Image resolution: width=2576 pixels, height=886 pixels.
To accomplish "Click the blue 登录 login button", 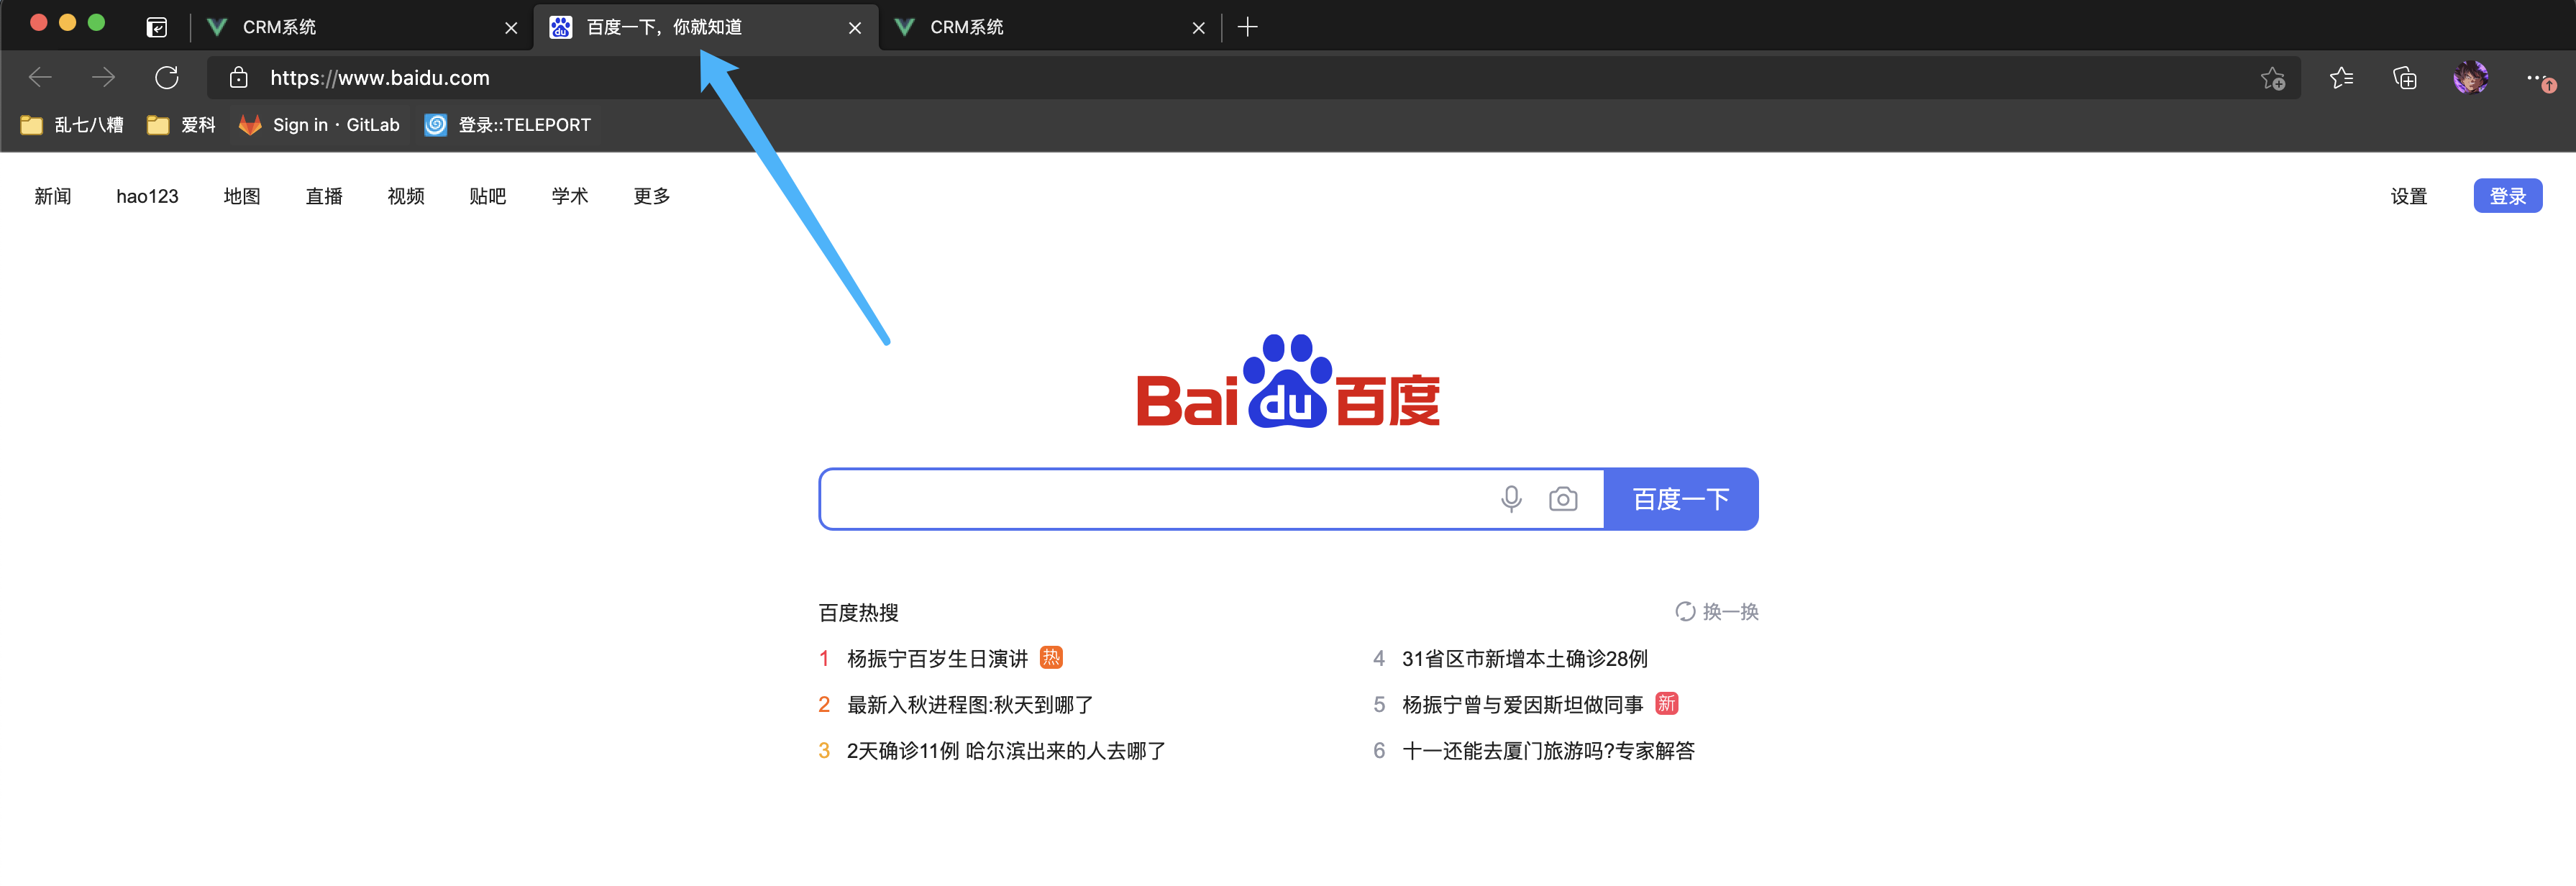I will coord(2507,196).
